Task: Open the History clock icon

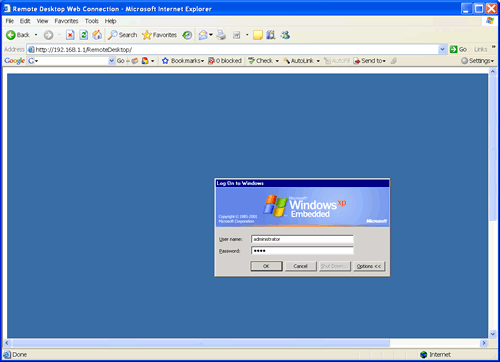Action: tap(187, 35)
